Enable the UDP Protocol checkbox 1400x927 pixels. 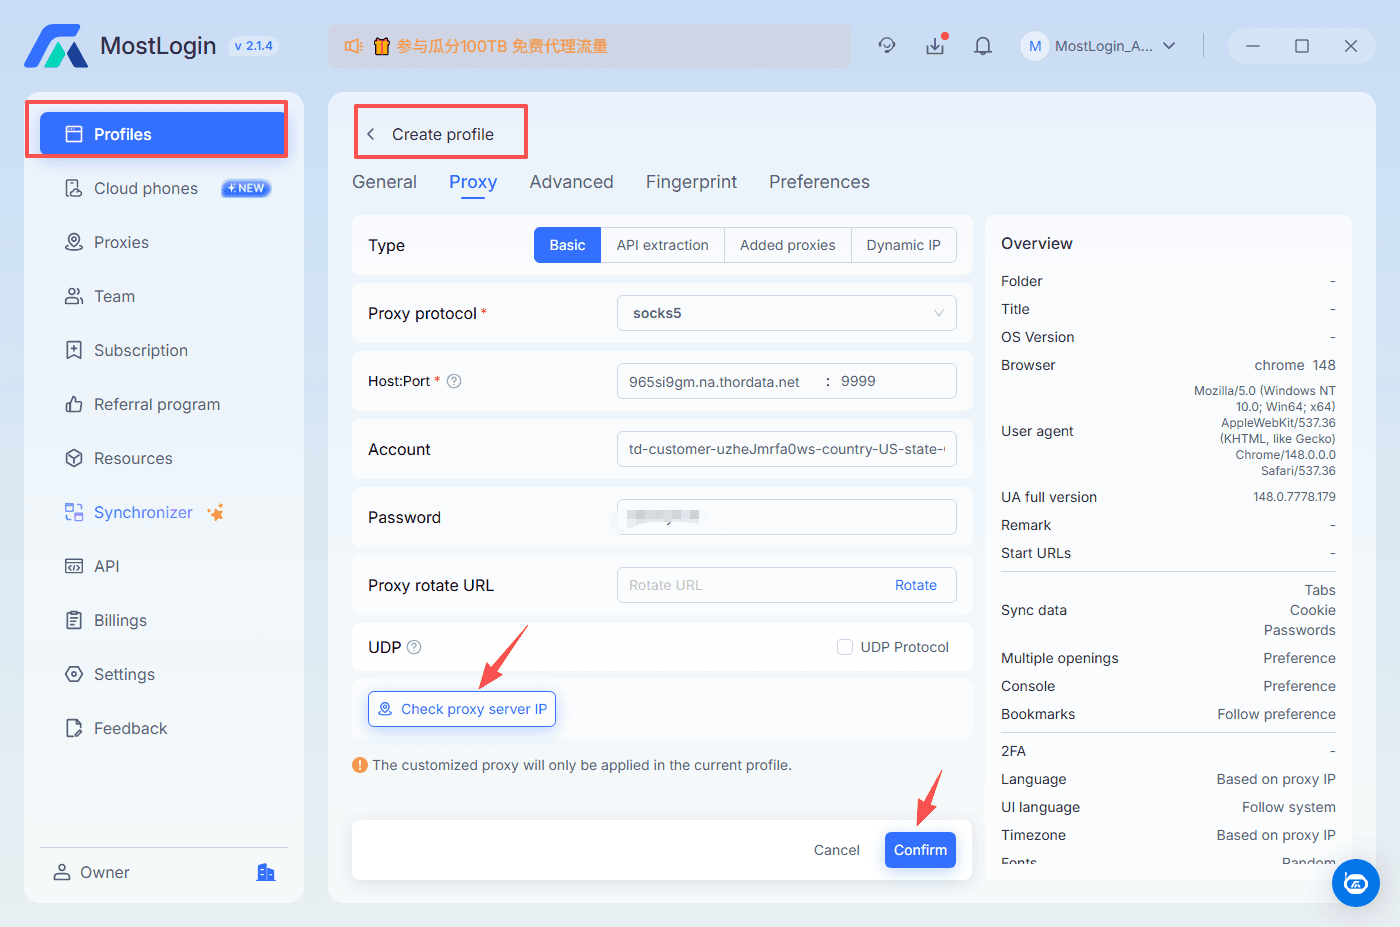pyautogui.click(x=845, y=647)
